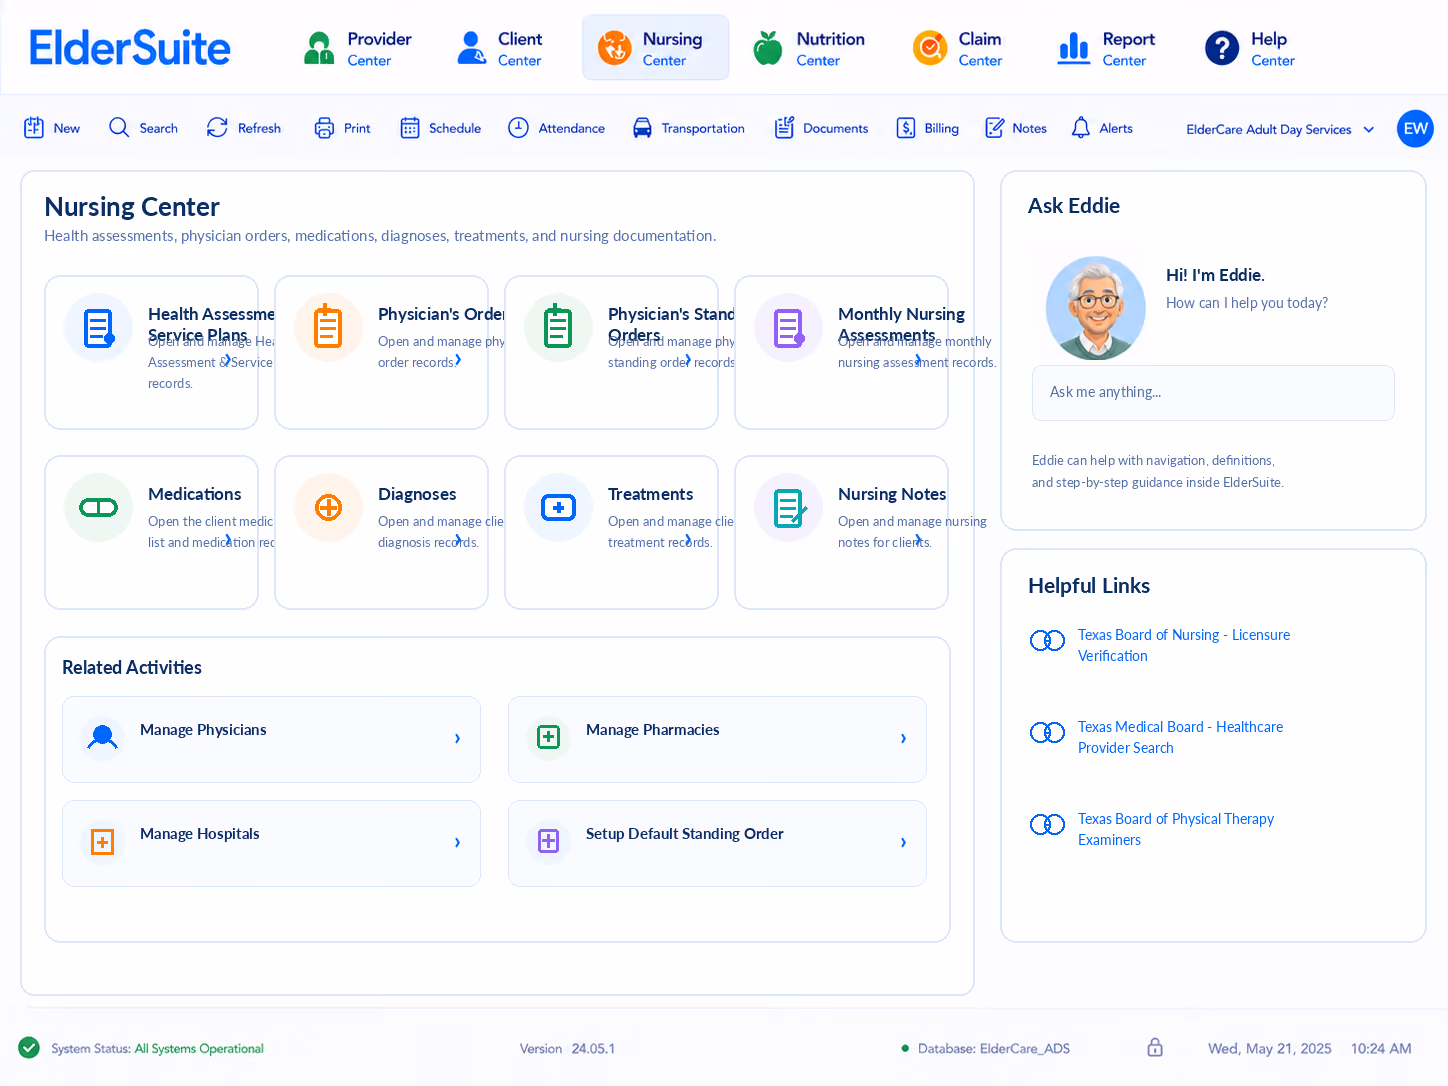1448x1086 pixels.
Task: Click the Medications pill icon
Action: pos(99,508)
